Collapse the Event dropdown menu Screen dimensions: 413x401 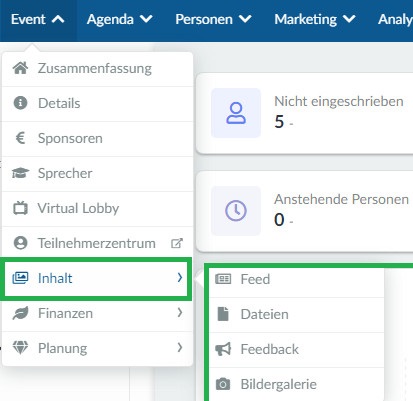[x=38, y=19]
